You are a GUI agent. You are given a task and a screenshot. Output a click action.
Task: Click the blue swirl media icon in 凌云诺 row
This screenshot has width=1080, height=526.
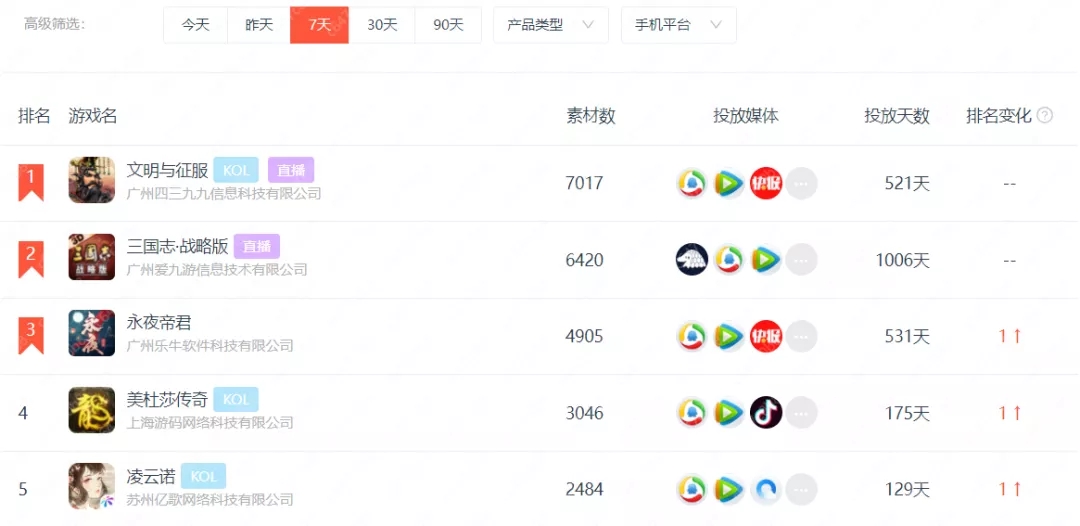[766, 490]
